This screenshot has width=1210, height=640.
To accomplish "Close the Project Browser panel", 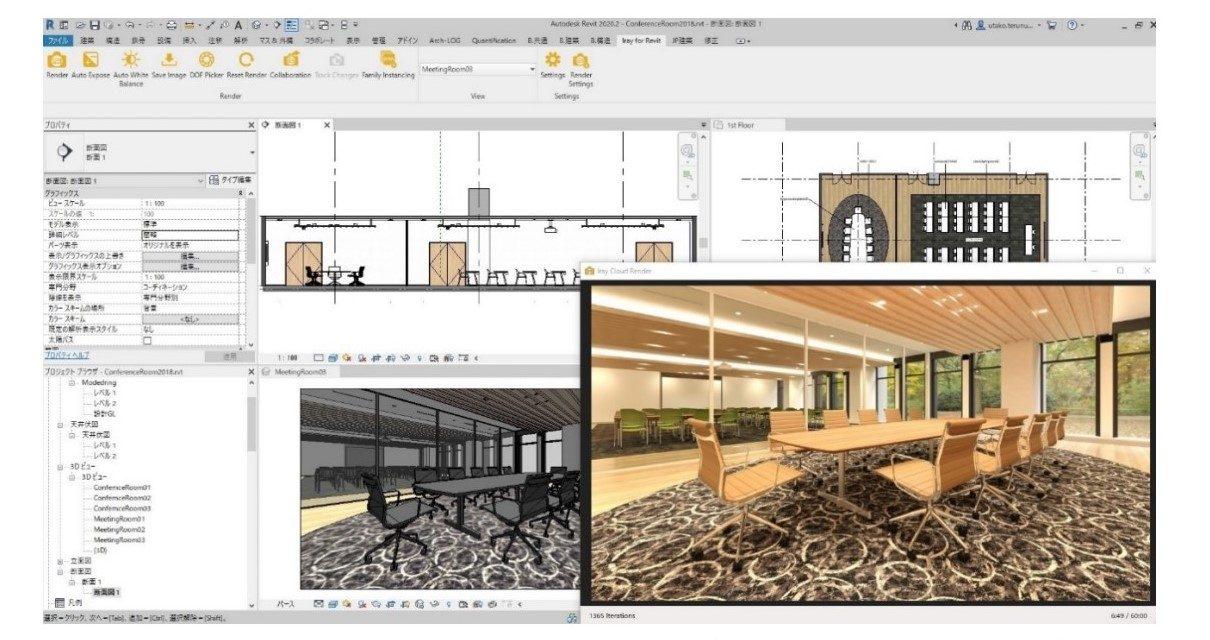I will pyautogui.click(x=251, y=372).
